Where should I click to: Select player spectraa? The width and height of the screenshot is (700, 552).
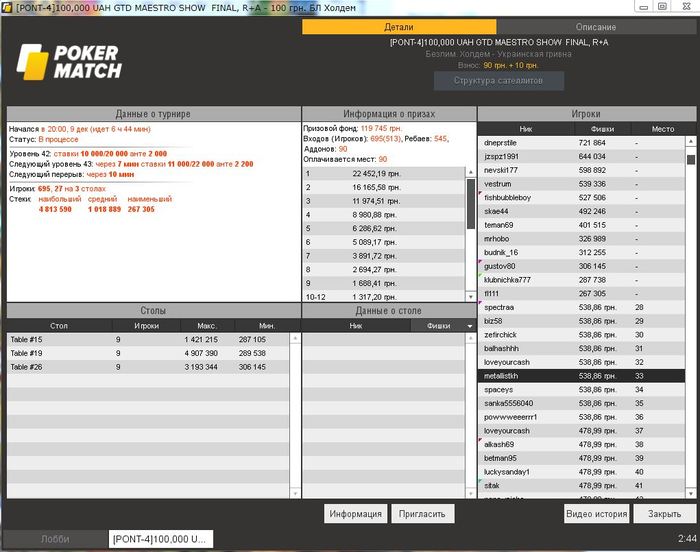pyautogui.click(x=581, y=307)
